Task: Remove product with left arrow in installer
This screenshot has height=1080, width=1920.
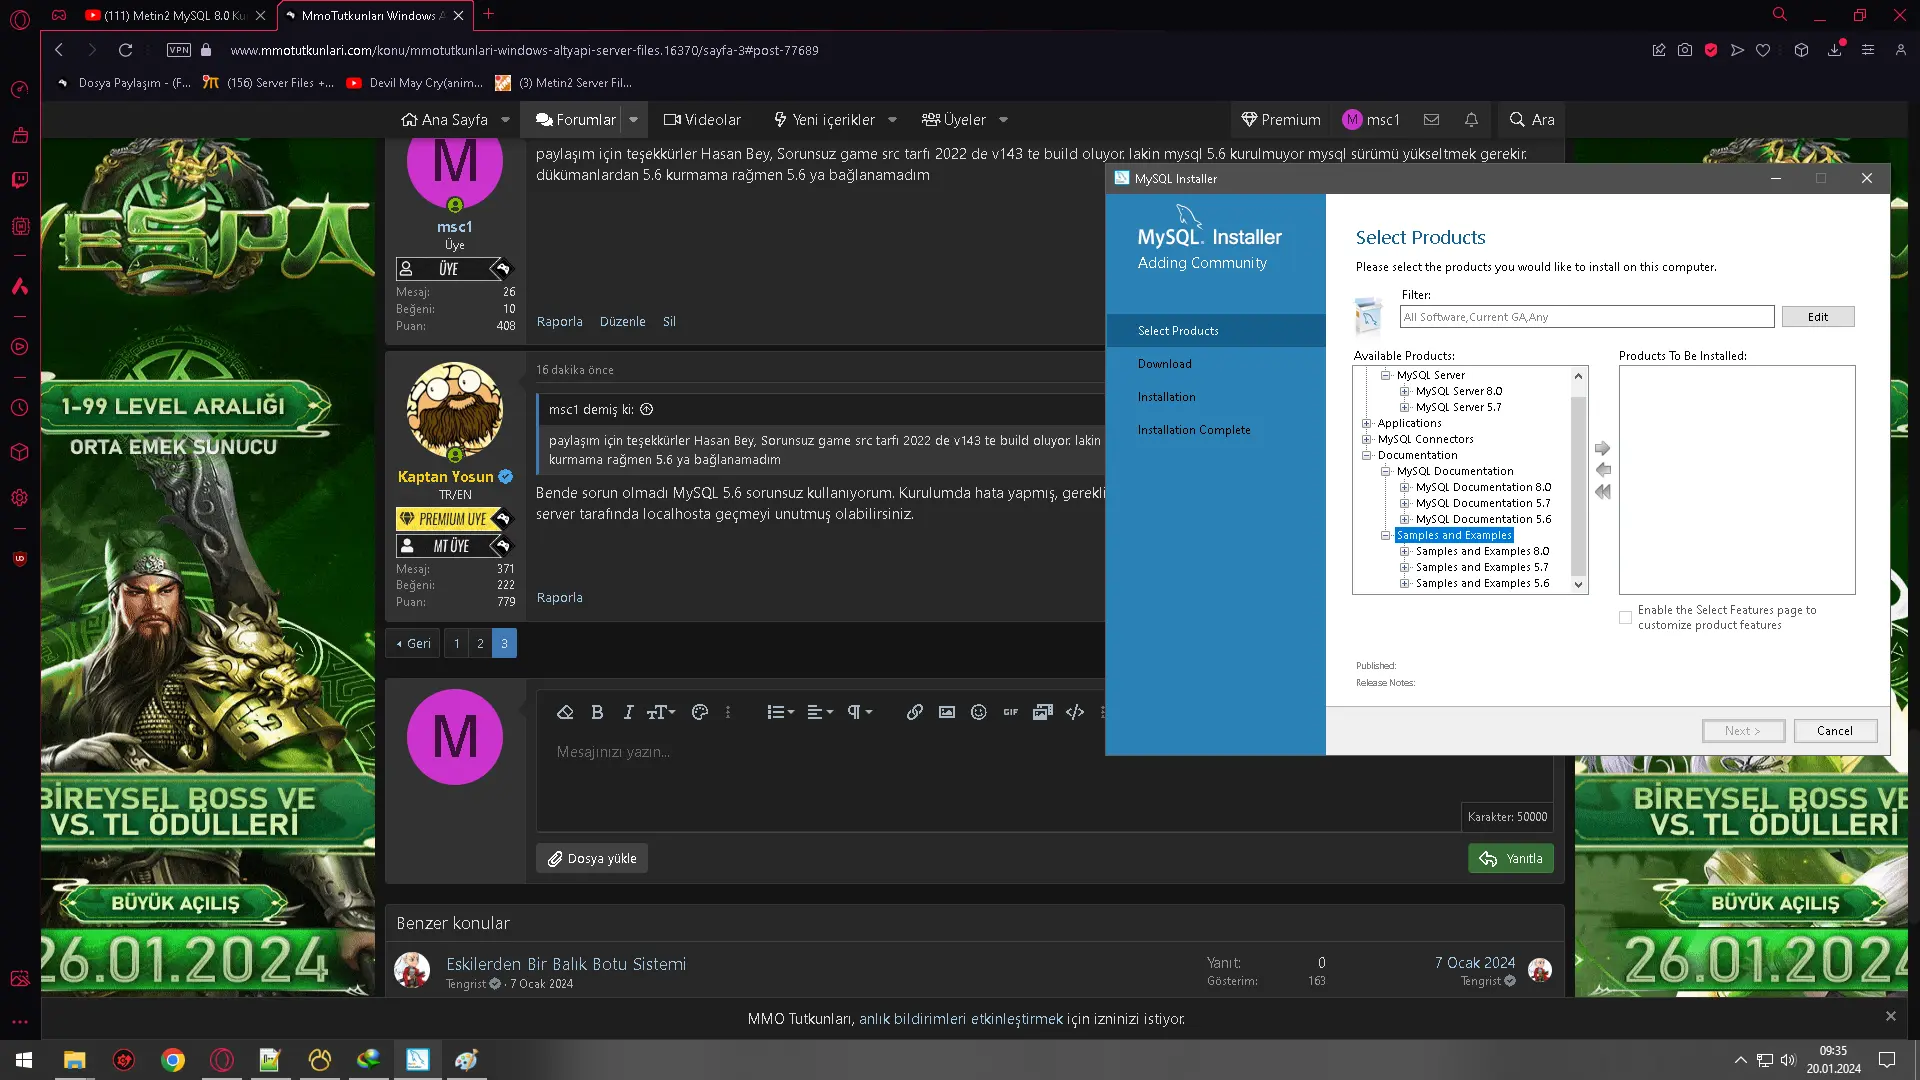Action: tap(1603, 470)
